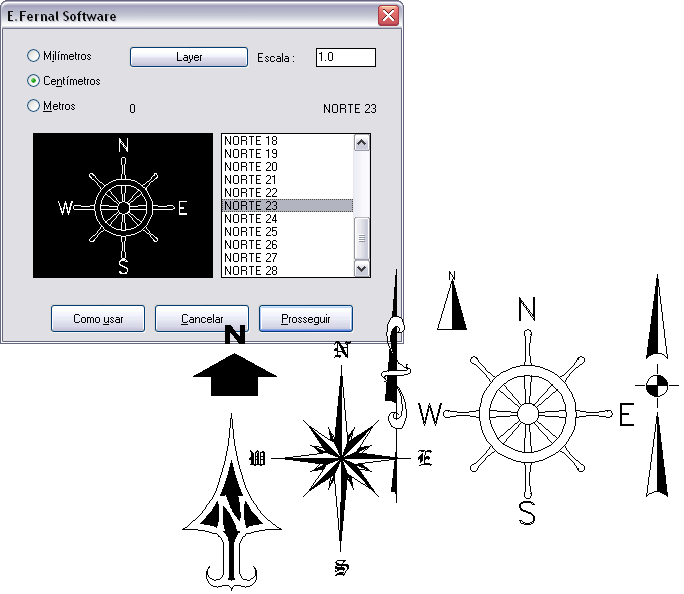Choose the Centímetros unit option
Image resolution: width=684 pixels, height=594 pixels.
point(34,81)
